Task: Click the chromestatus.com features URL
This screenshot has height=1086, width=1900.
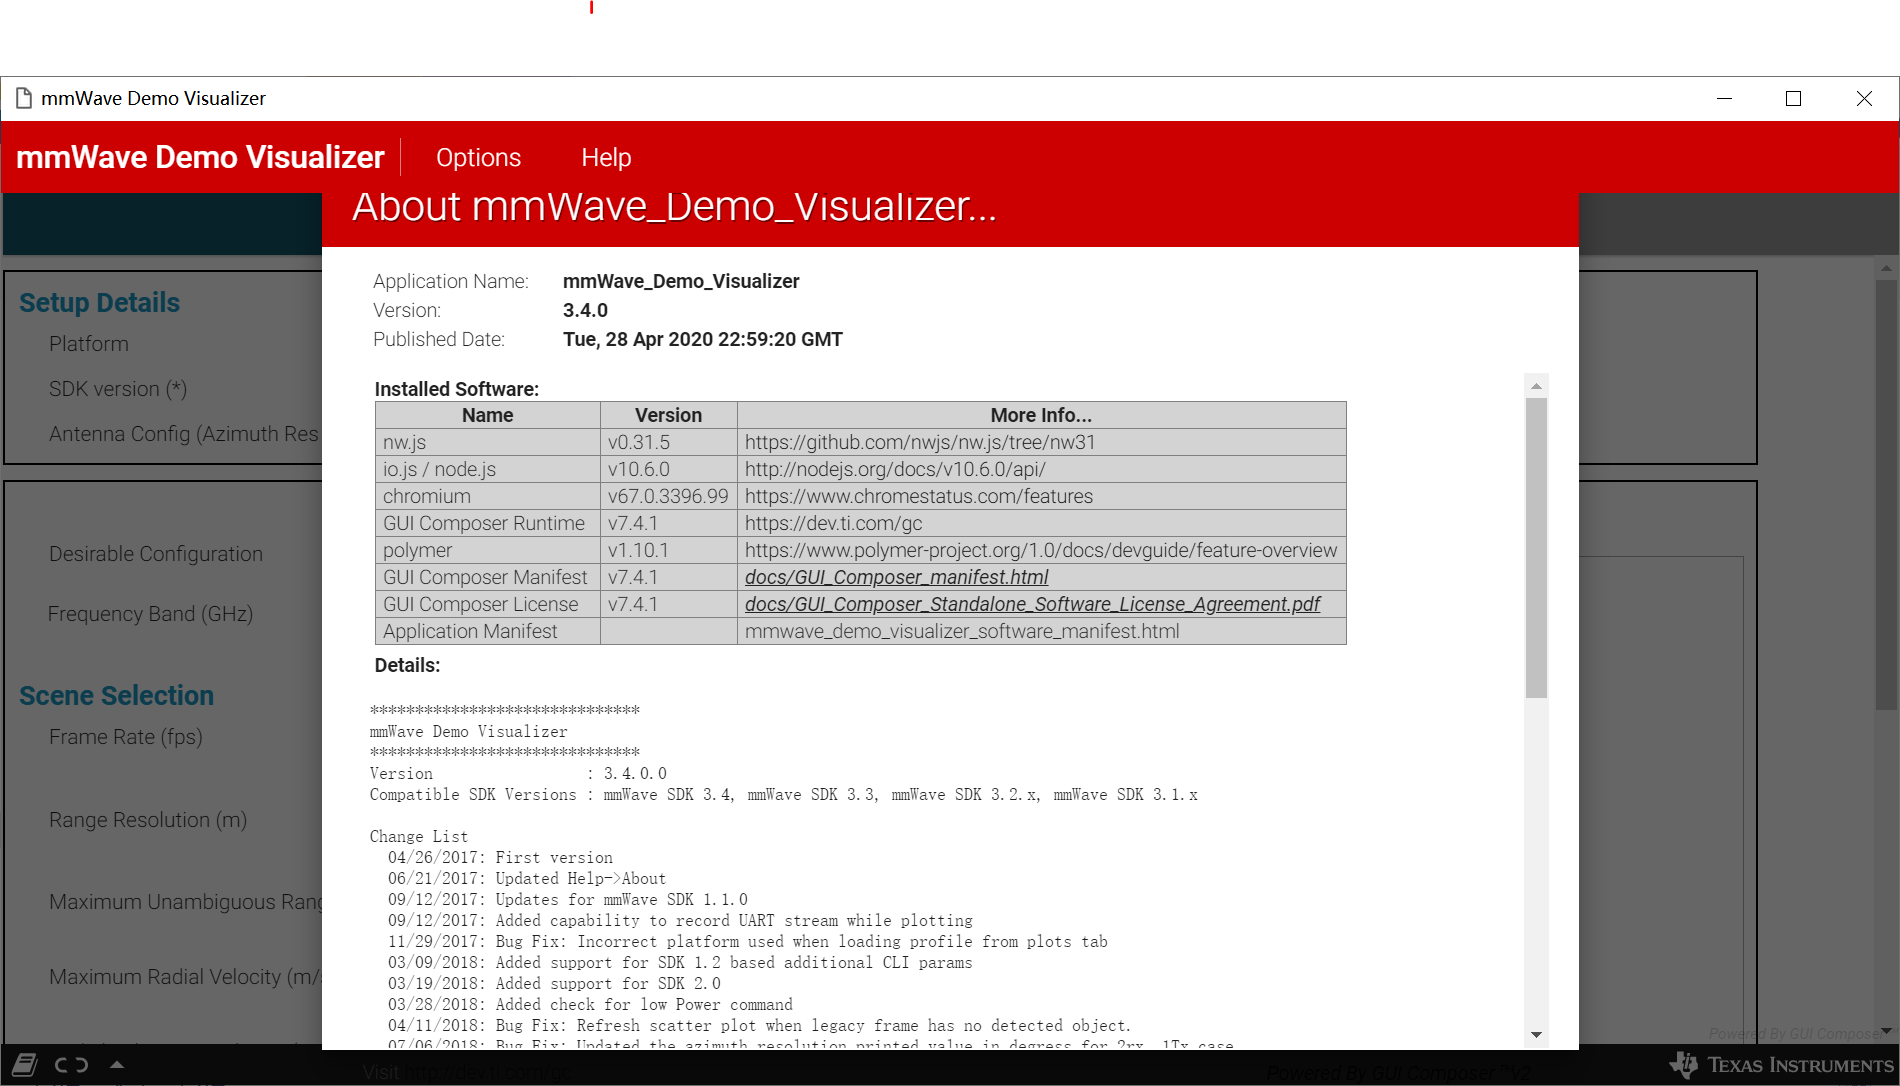Action: [x=919, y=496]
